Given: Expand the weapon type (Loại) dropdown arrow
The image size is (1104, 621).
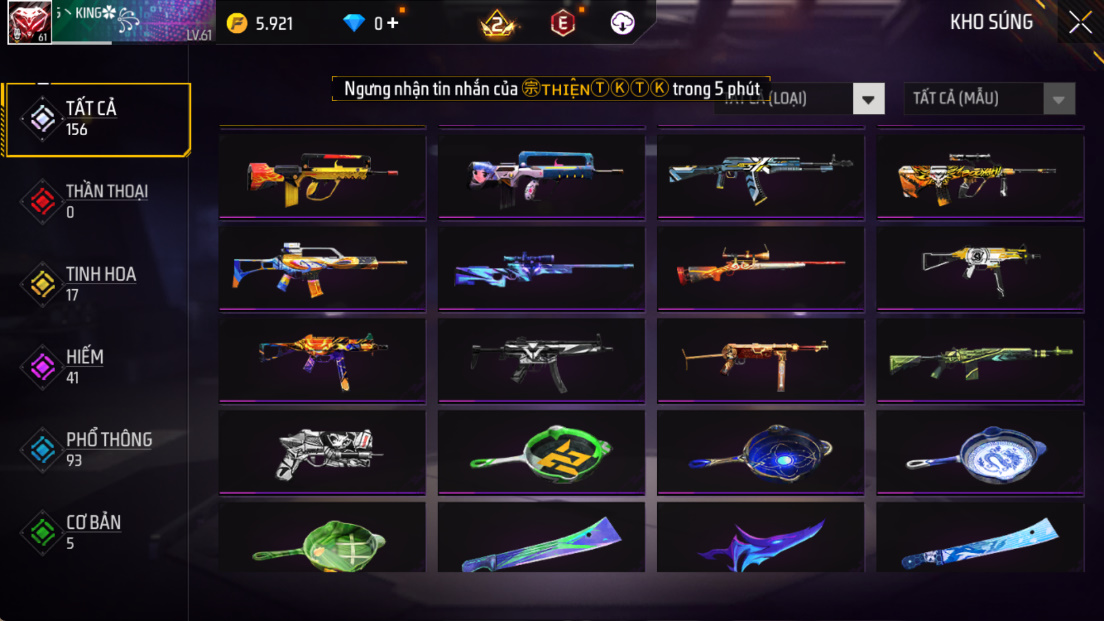Looking at the screenshot, I should coord(868,99).
